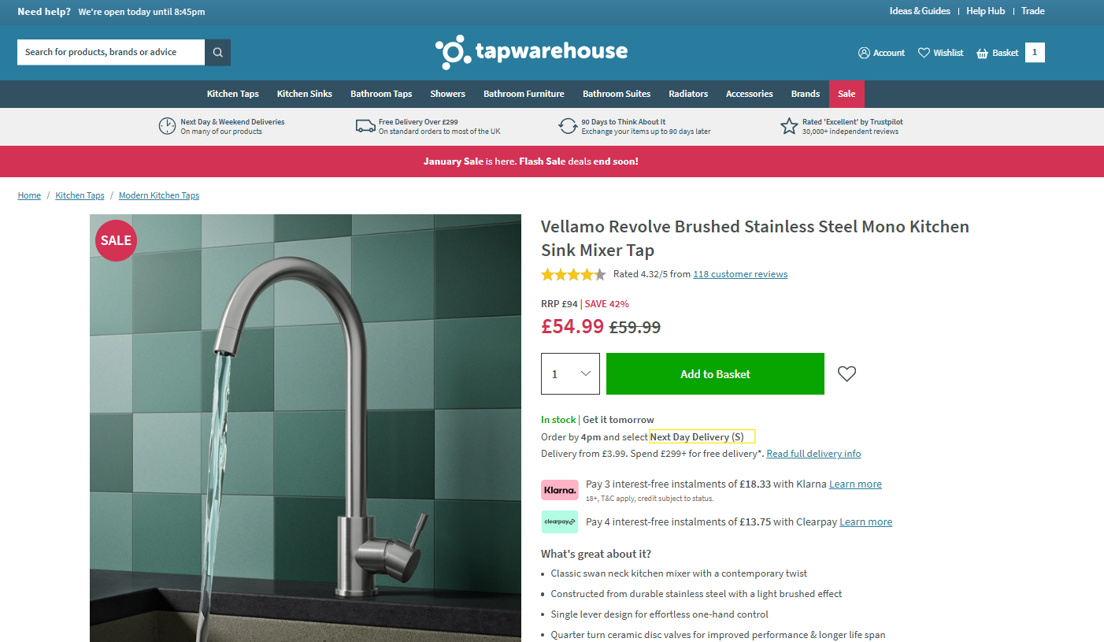The image size is (1104, 642).
Task: Click the tapwarehouse logo
Action: [x=531, y=52]
